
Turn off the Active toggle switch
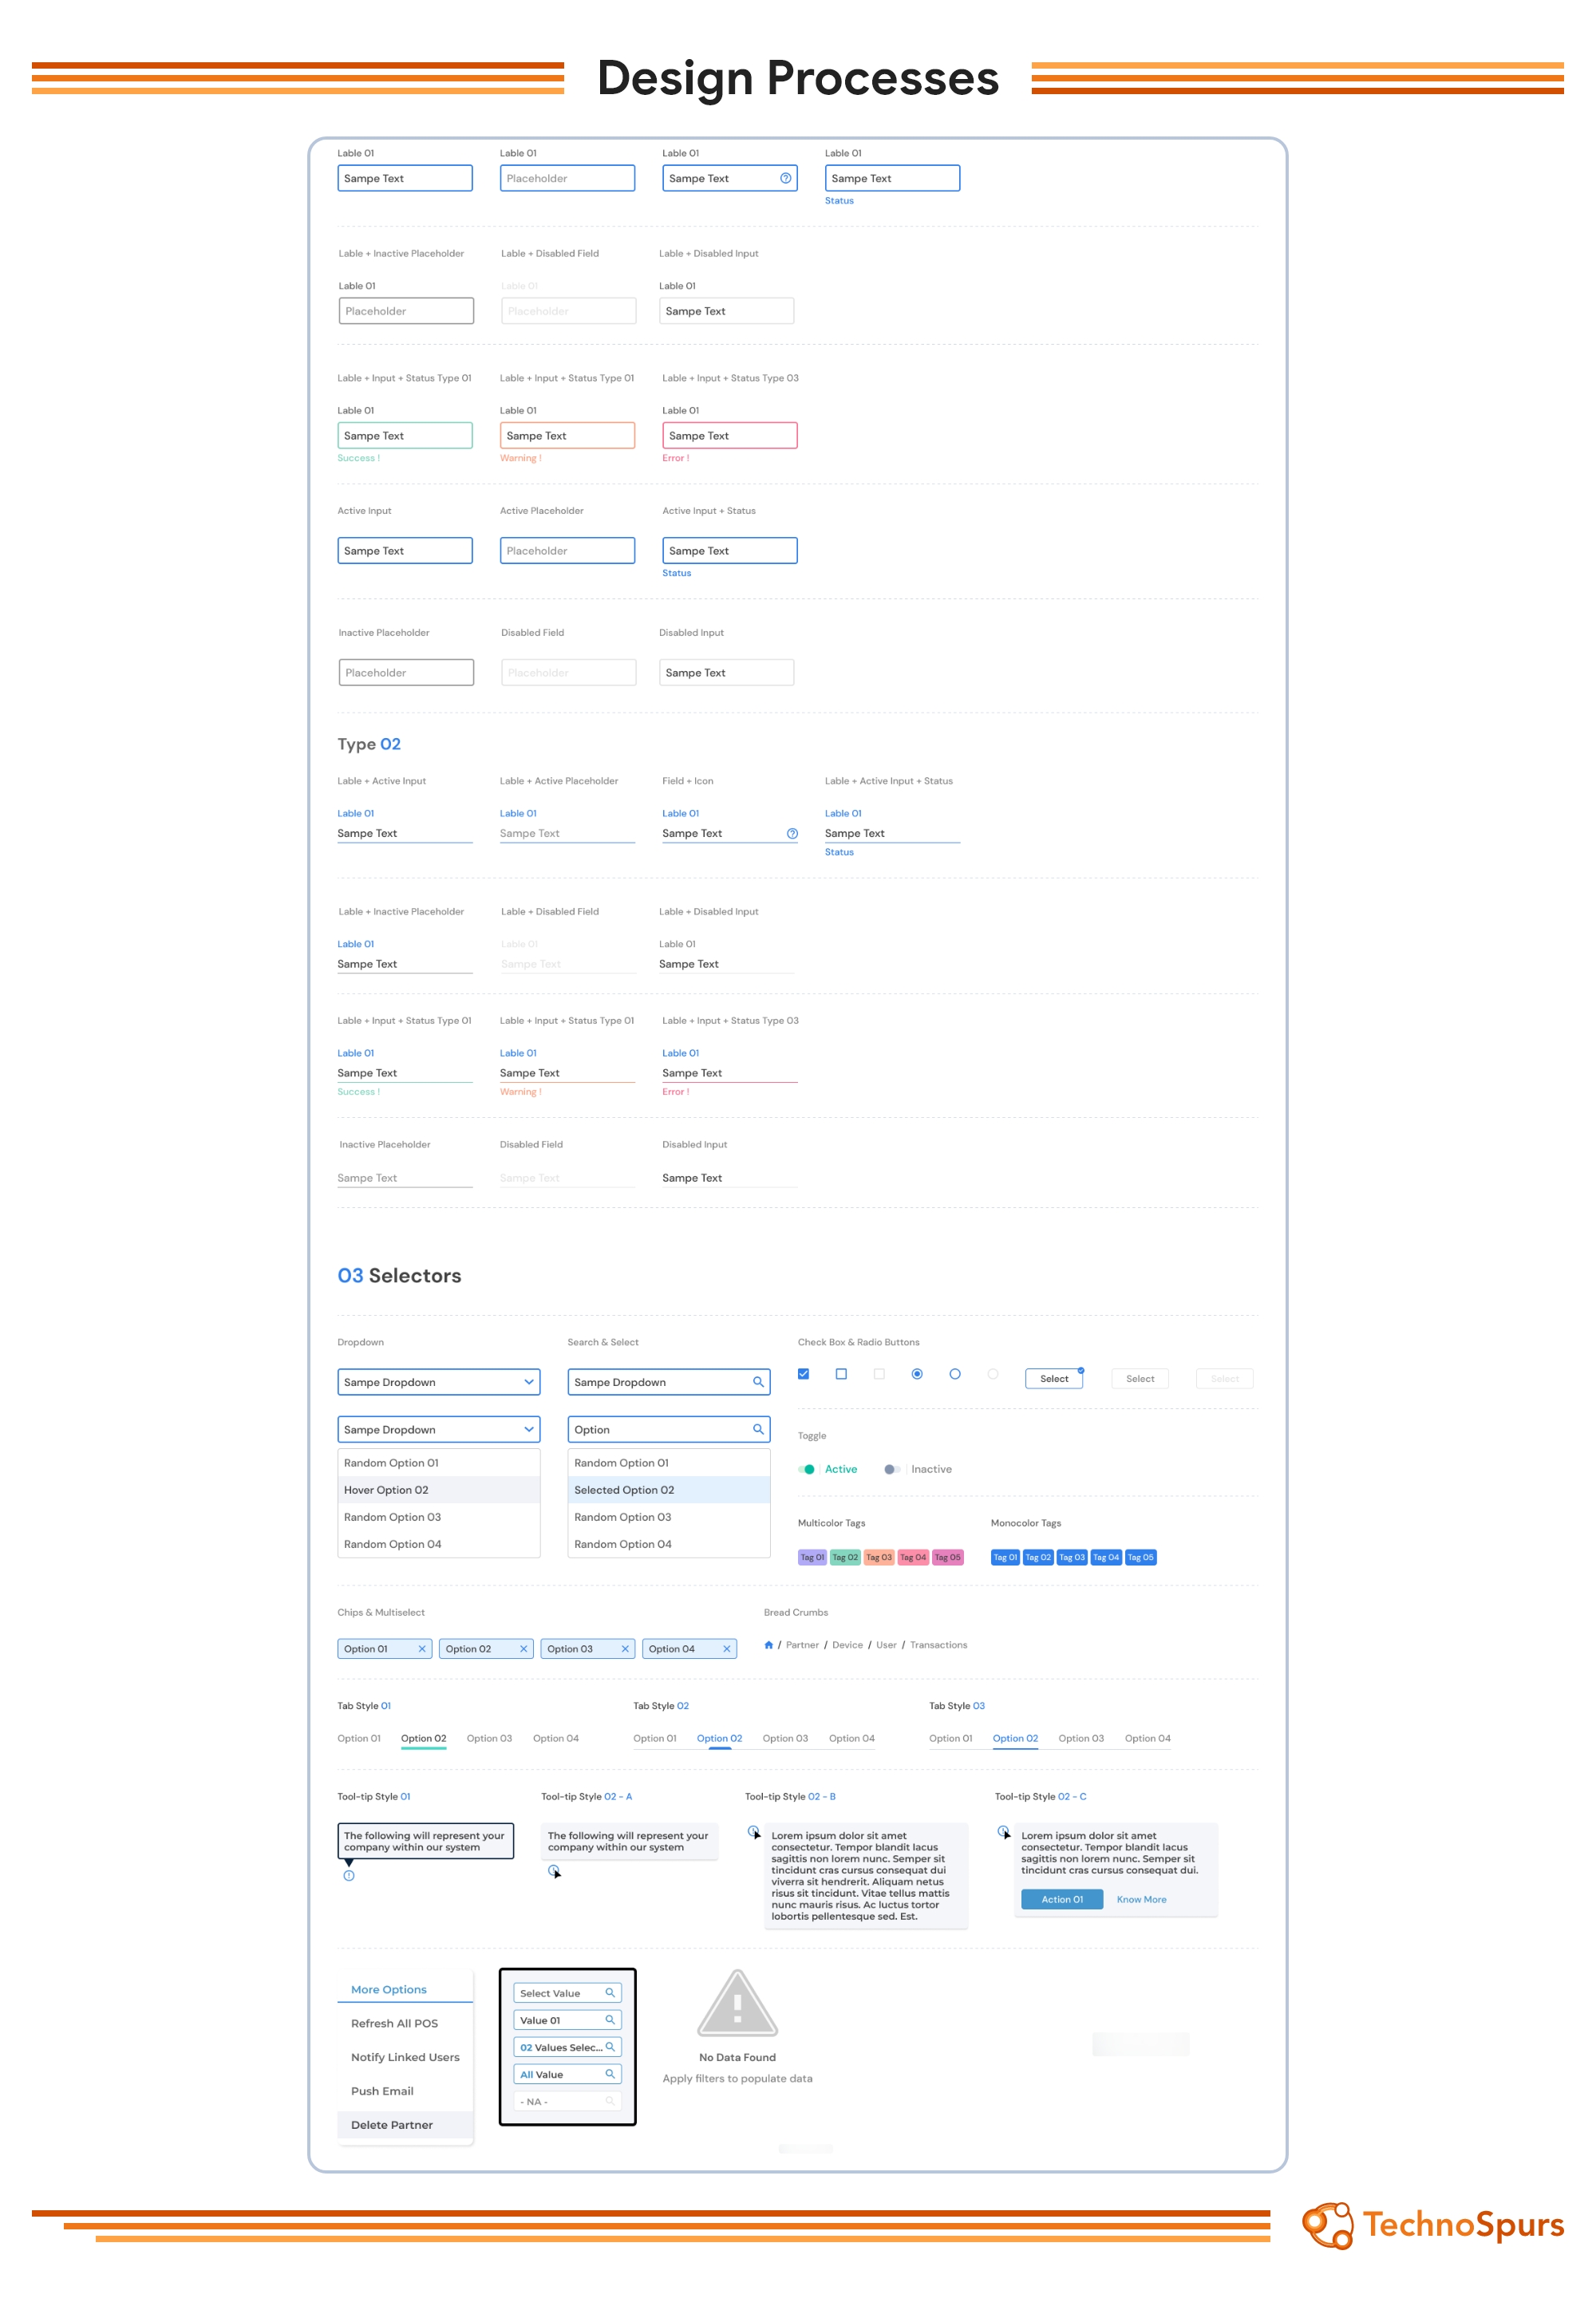click(807, 1469)
